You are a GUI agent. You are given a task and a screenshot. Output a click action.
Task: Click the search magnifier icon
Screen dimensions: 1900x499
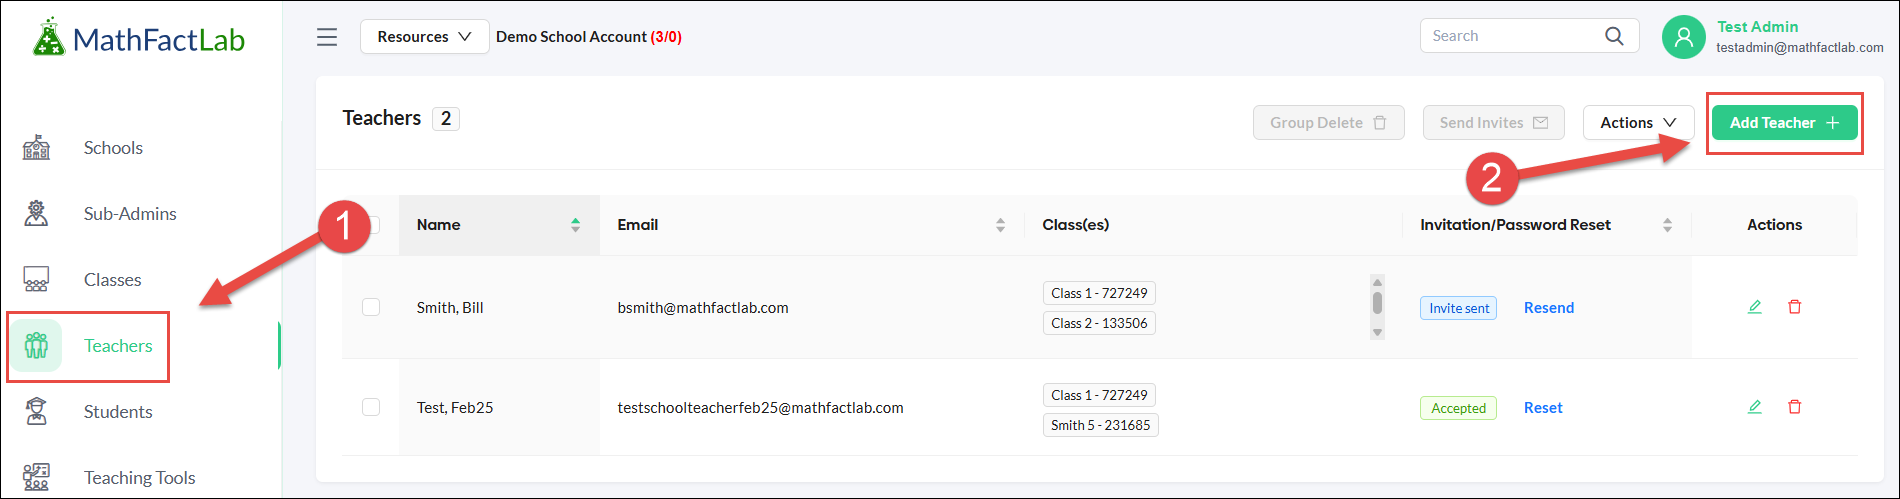tap(1614, 36)
